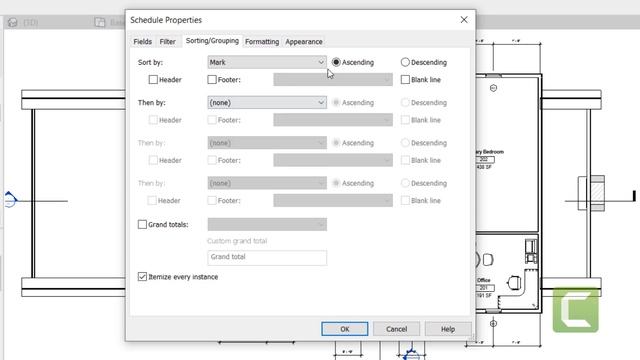Click the blue section marker at left
Screen dimensions: 640x360
(x=10, y=200)
